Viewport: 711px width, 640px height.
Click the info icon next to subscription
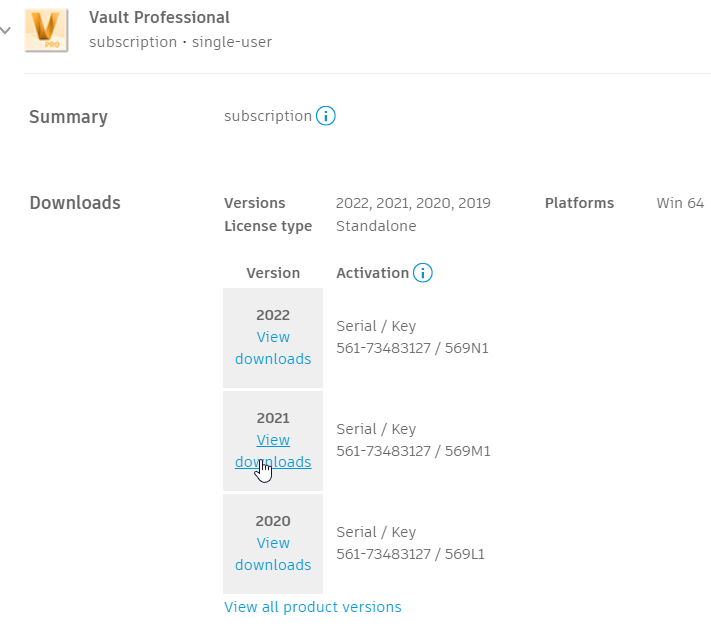click(326, 116)
